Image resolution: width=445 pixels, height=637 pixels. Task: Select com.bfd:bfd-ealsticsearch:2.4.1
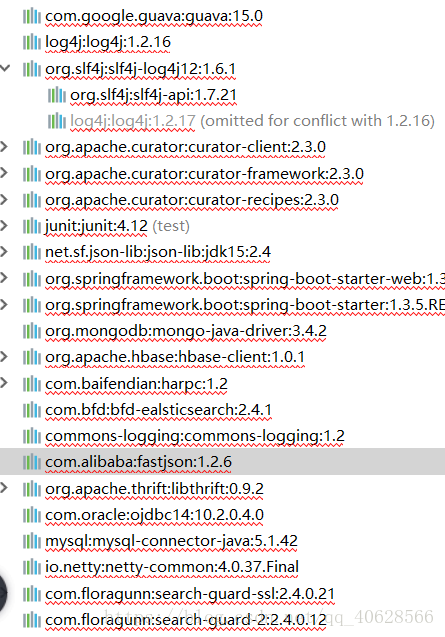(158, 410)
